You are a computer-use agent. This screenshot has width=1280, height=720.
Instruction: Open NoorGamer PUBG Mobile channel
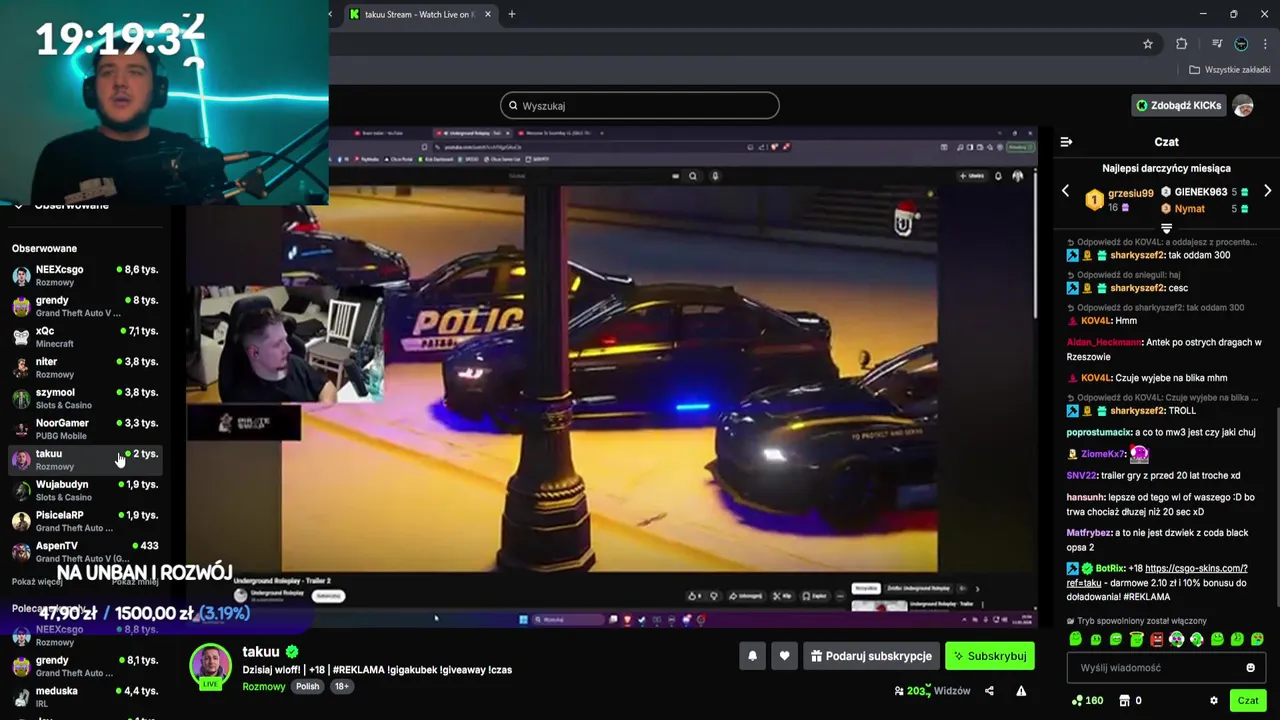point(84,429)
